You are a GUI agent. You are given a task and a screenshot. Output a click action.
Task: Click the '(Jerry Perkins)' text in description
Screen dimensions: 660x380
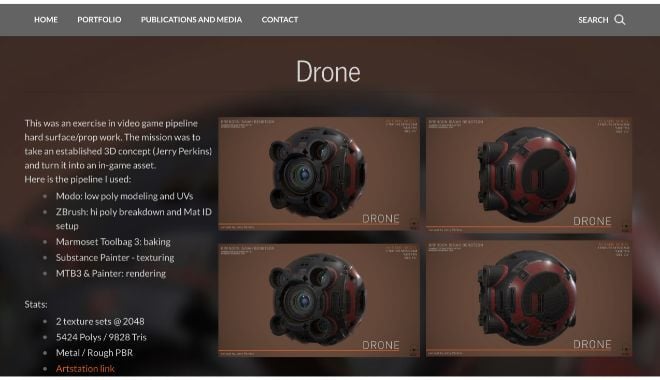click(x=182, y=151)
